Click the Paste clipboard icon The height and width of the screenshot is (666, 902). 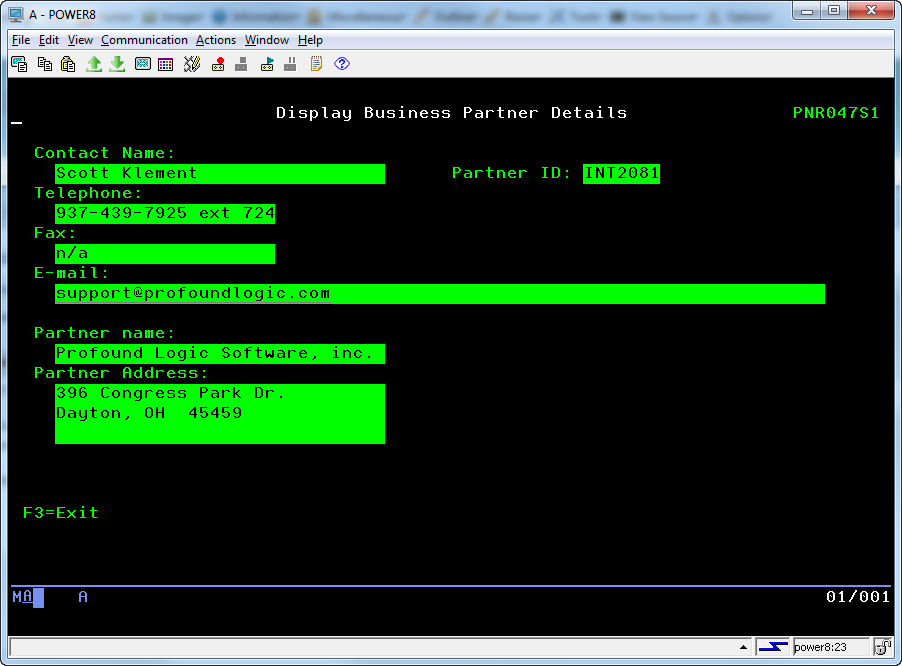point(68,64)
